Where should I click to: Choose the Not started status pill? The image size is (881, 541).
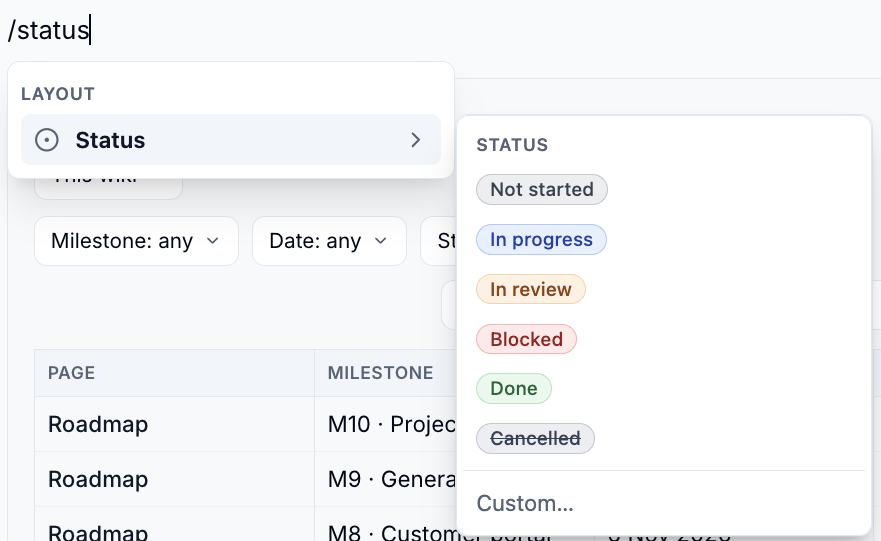[542, 189]
